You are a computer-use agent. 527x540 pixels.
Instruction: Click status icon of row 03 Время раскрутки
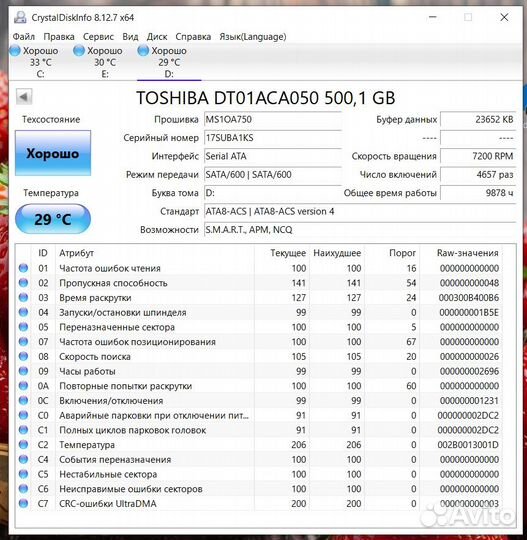click(23, 297)
